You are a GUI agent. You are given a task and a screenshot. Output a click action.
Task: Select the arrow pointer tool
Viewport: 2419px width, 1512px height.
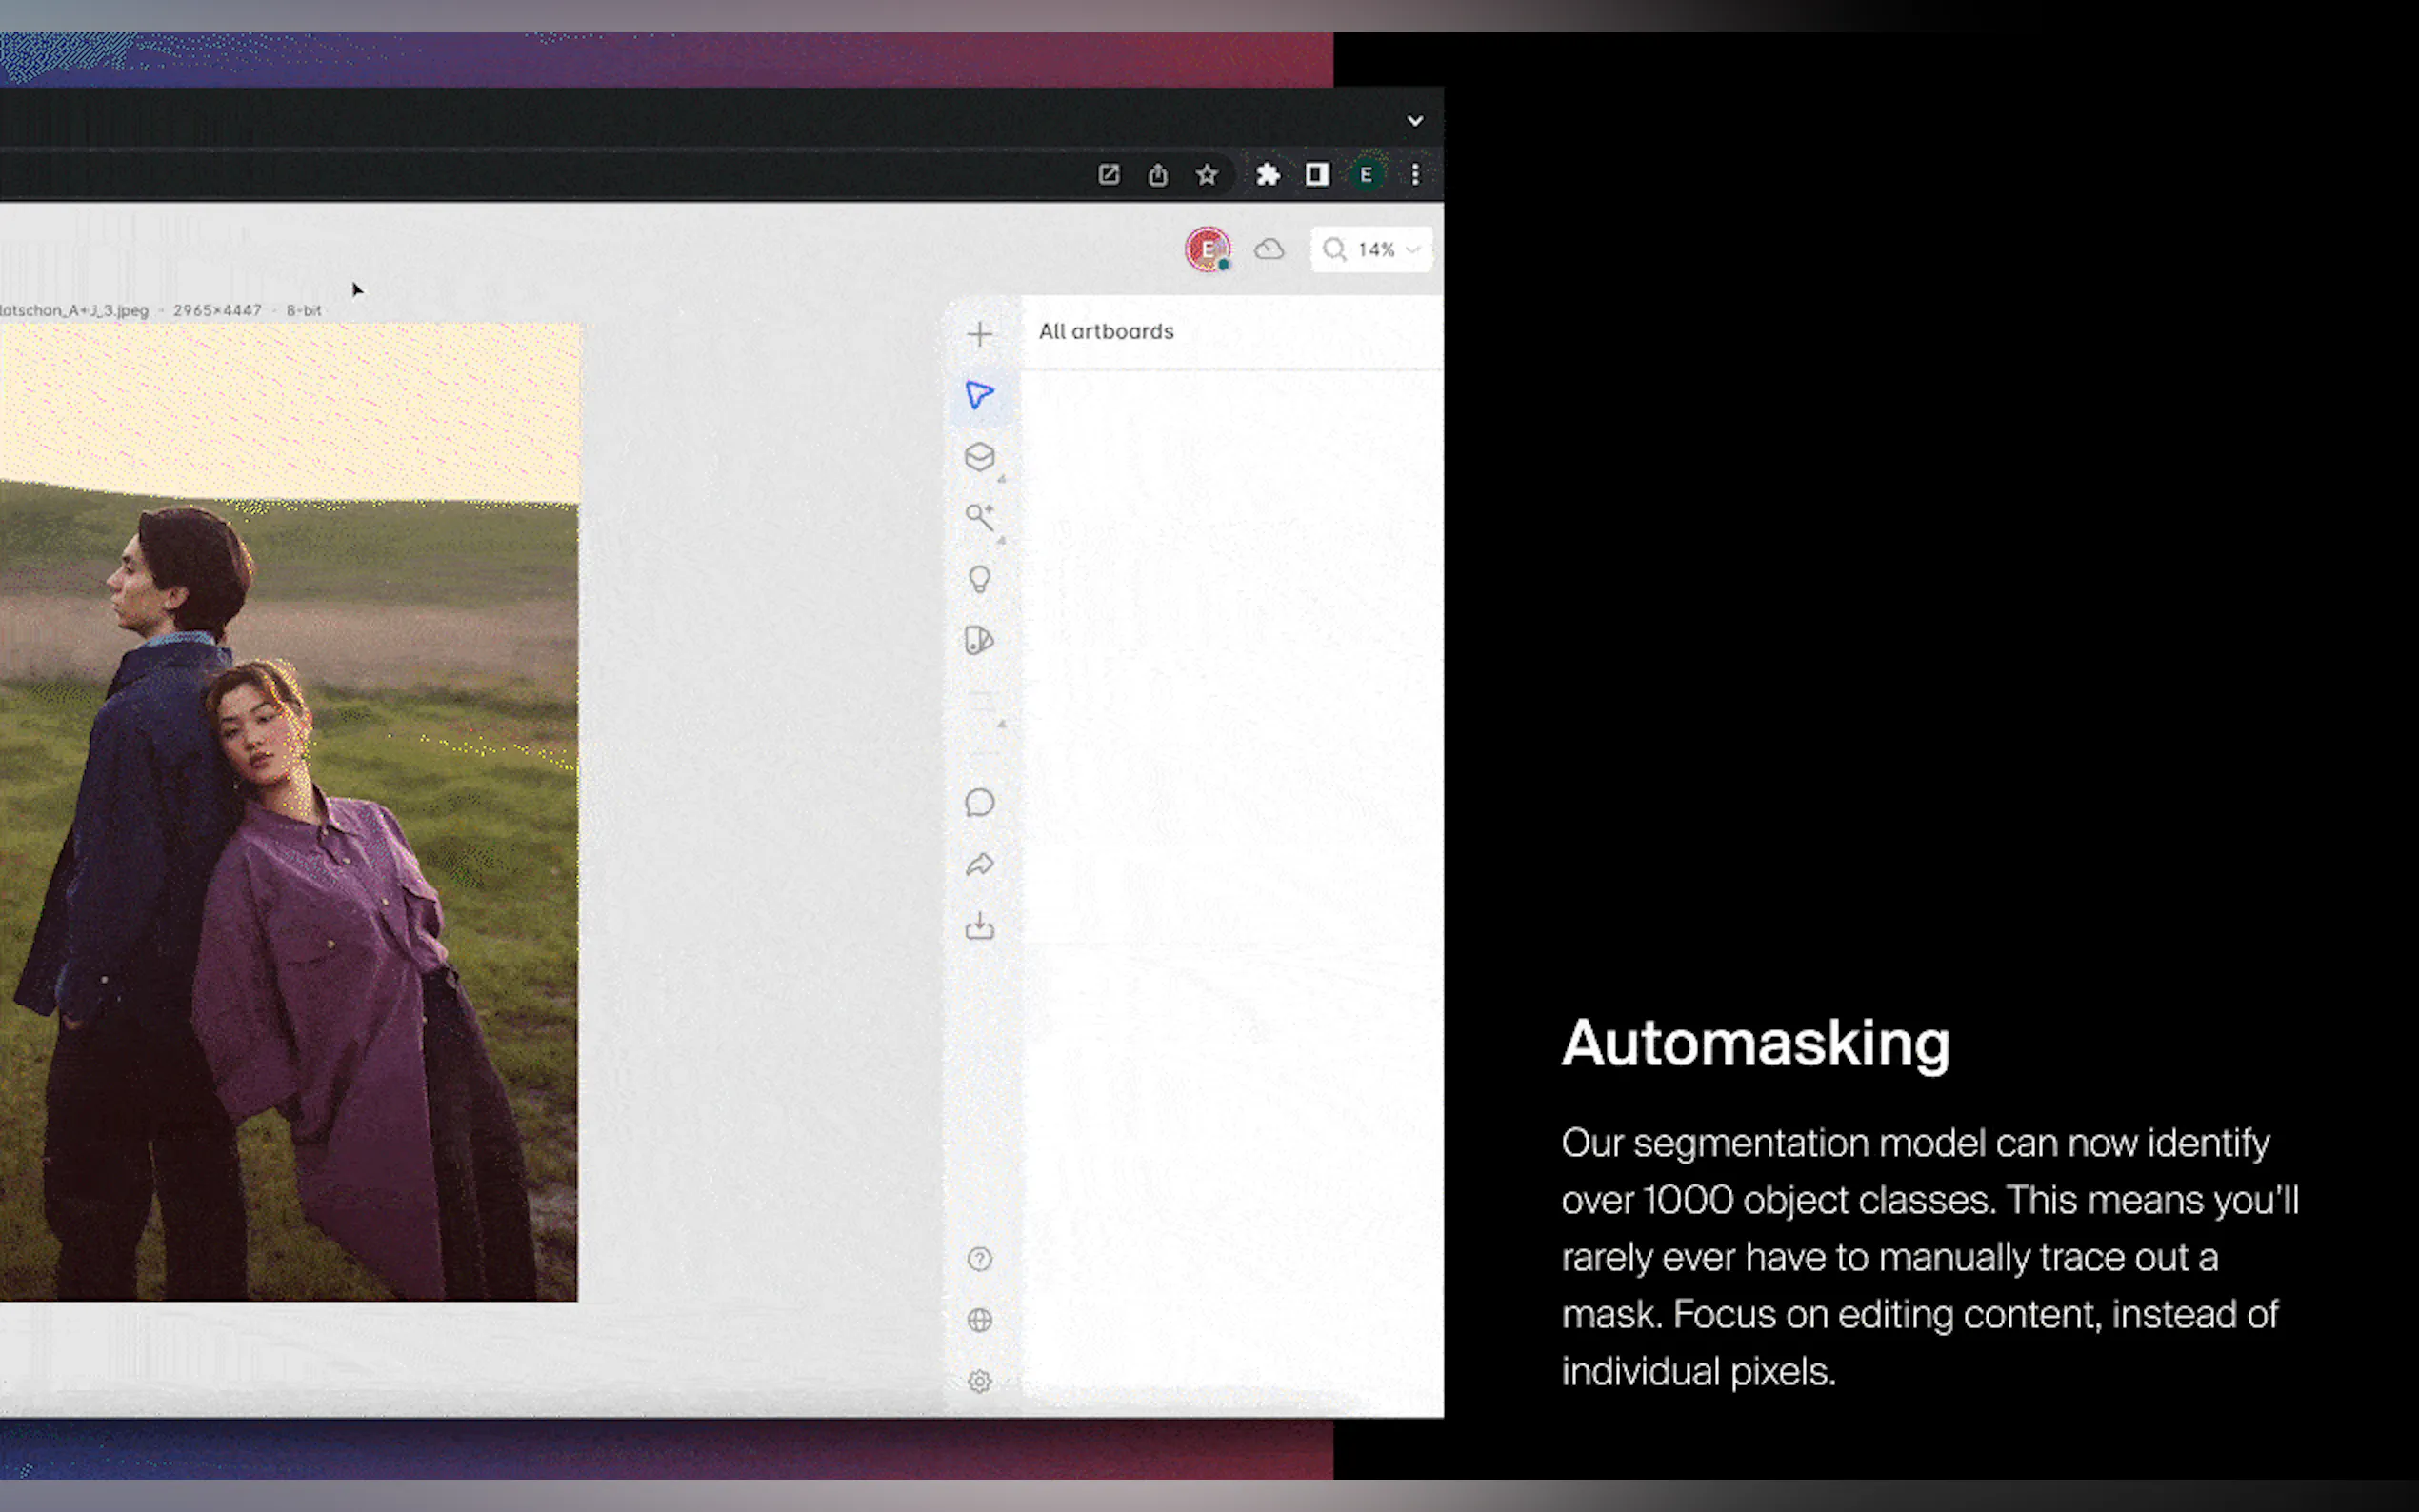(x=979, y=395)
